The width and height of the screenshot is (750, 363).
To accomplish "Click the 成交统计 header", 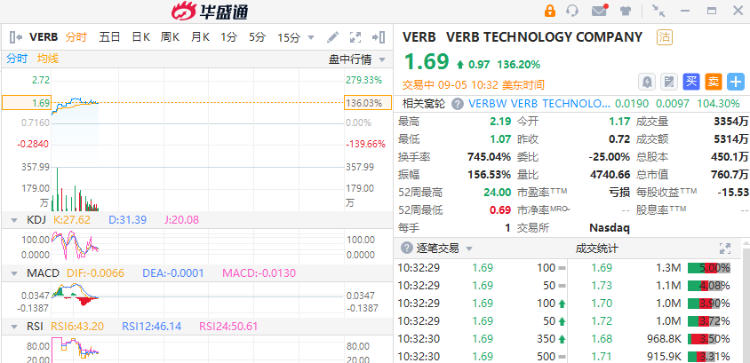I will (596, 248).
